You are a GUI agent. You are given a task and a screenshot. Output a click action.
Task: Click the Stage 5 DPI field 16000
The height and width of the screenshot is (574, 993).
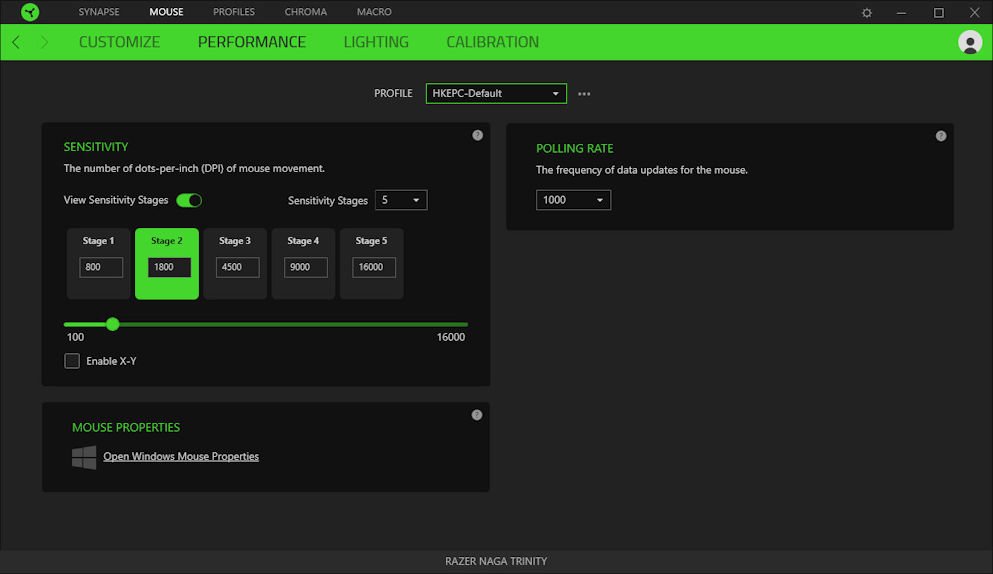click(374, 267)
